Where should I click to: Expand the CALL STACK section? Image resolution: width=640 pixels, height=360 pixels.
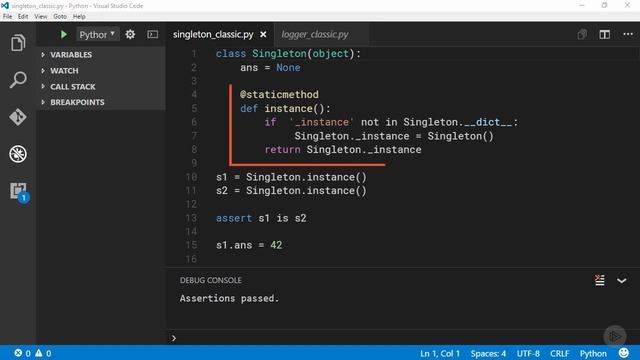click(x=73, y=87)
